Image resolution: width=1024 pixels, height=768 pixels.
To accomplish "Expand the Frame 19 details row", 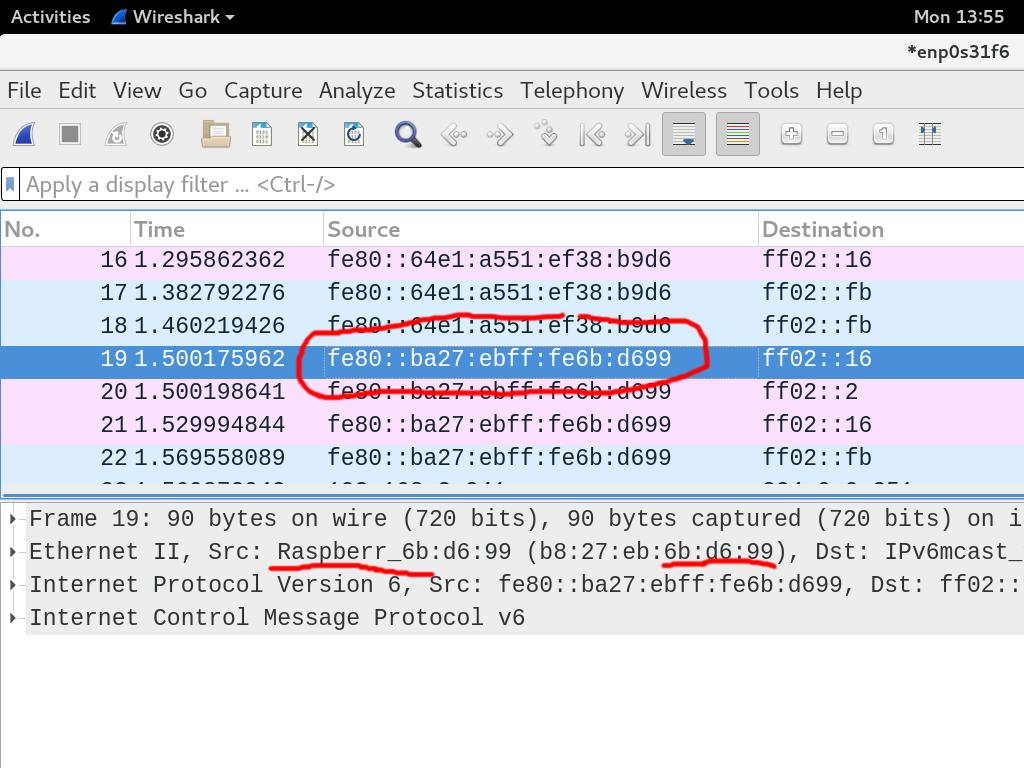I will click(12, 519).
